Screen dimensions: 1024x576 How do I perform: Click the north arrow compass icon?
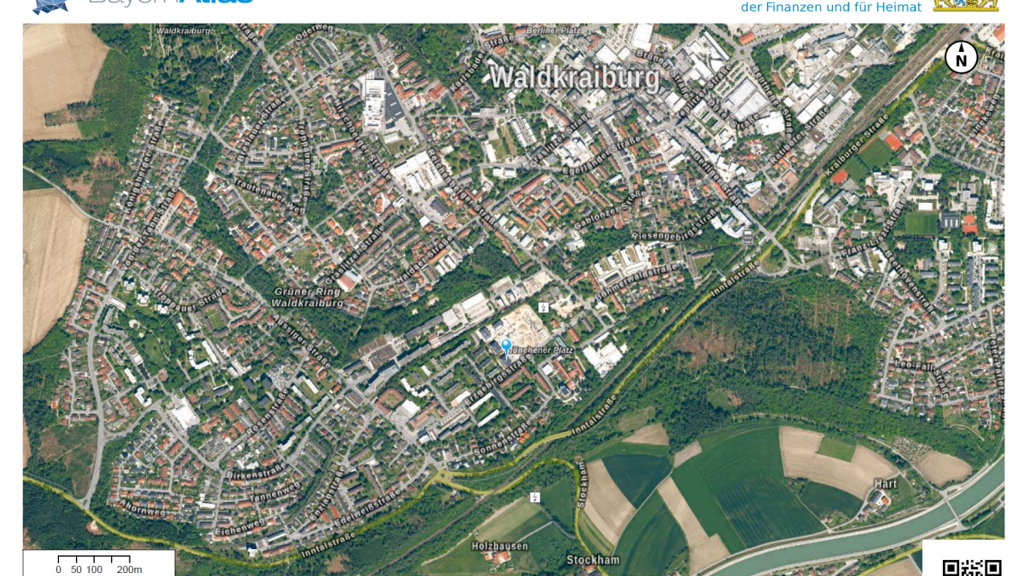(x=961, y=58)
